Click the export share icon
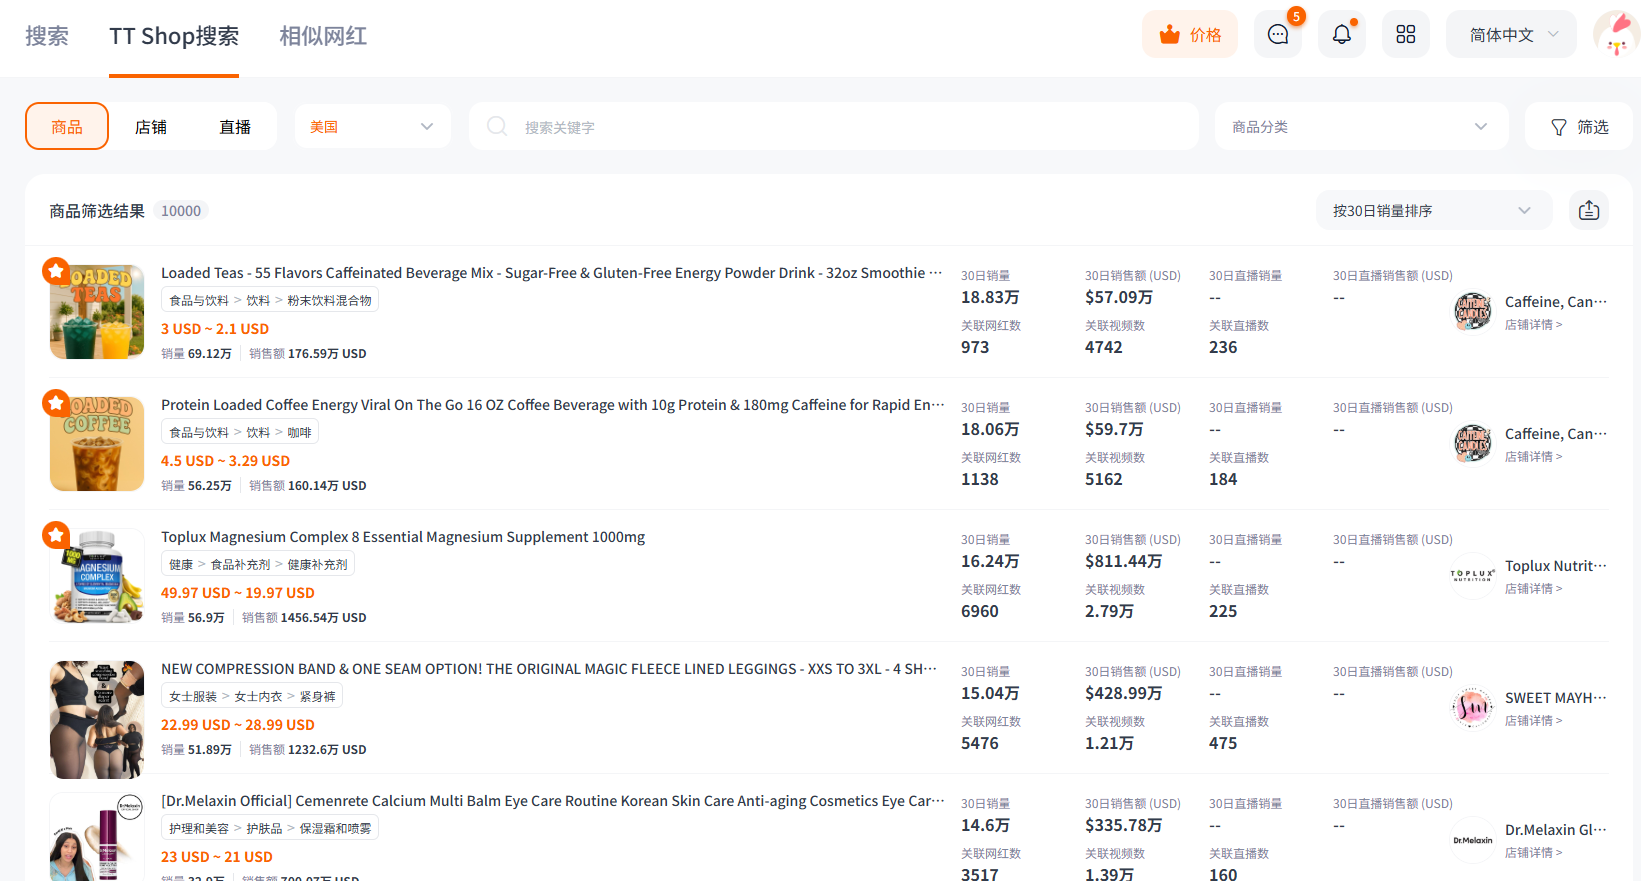Image resolution: width=1641 pixels, height=881 pixels. tap(1589, 210)
